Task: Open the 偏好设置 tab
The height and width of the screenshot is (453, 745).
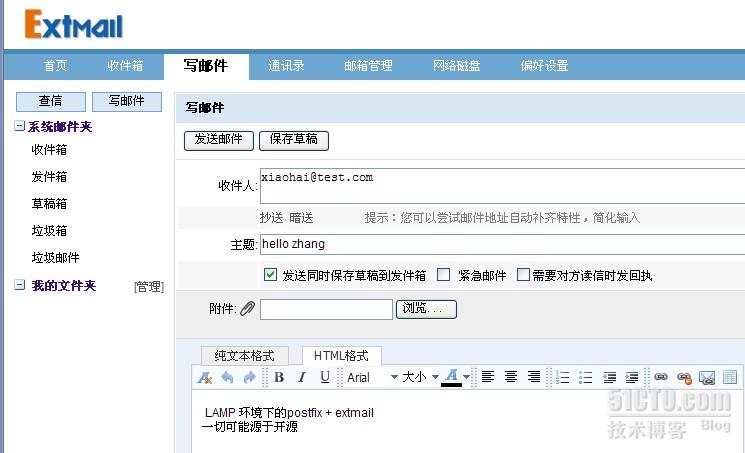Action: coord(544,66)
